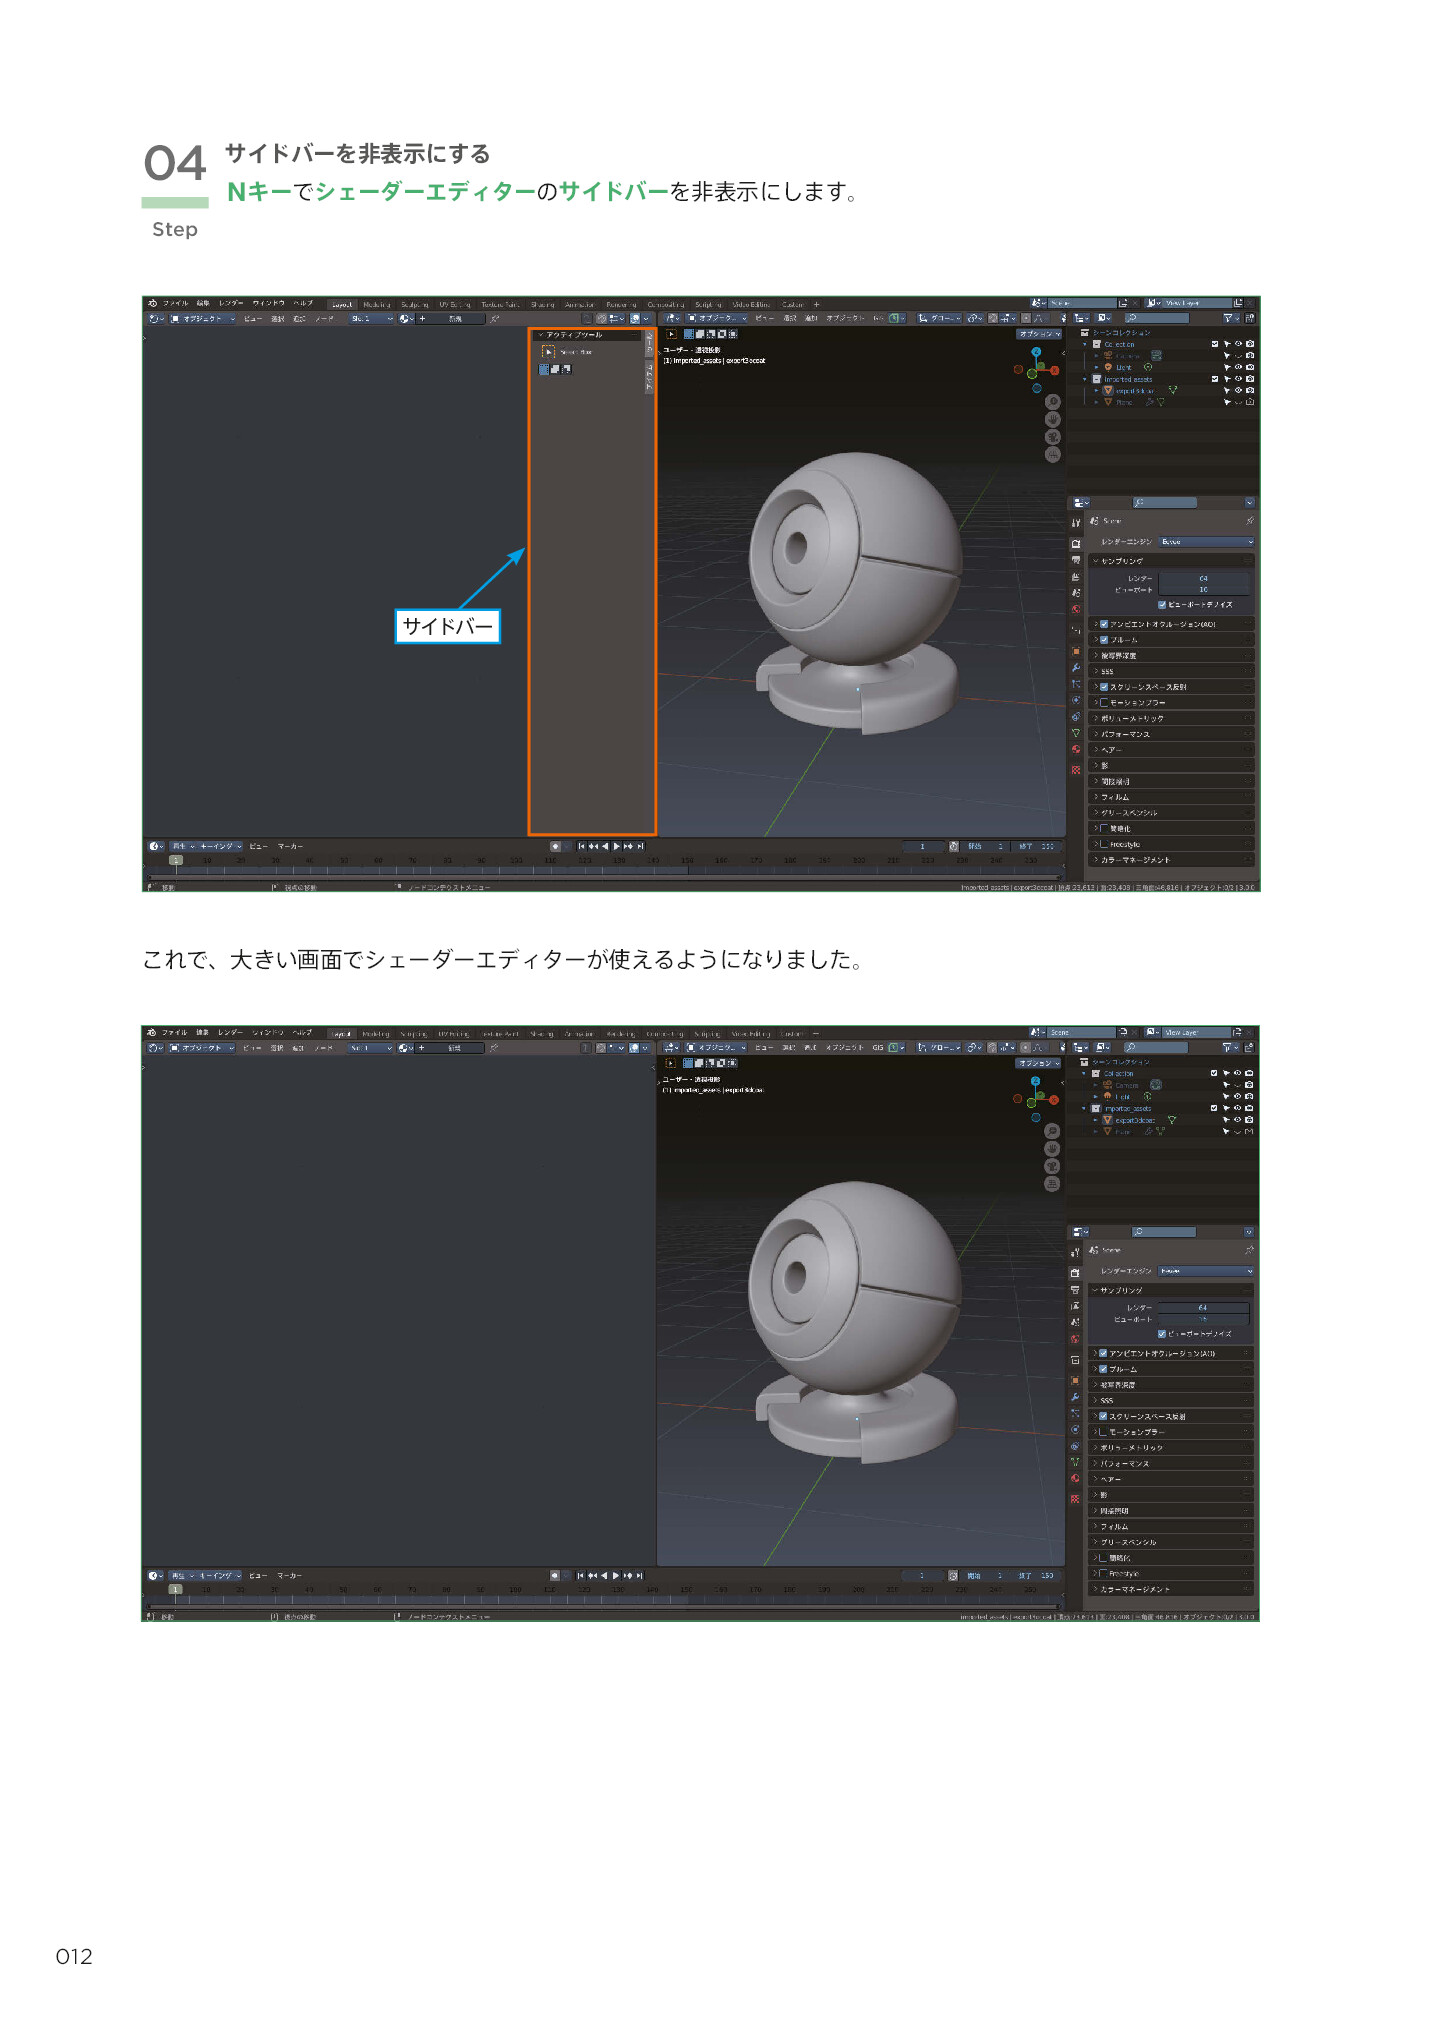Uncheck ビューポートデノイズ in upper screenshot
1433x2024 pixels.
tap(1162, 605)
